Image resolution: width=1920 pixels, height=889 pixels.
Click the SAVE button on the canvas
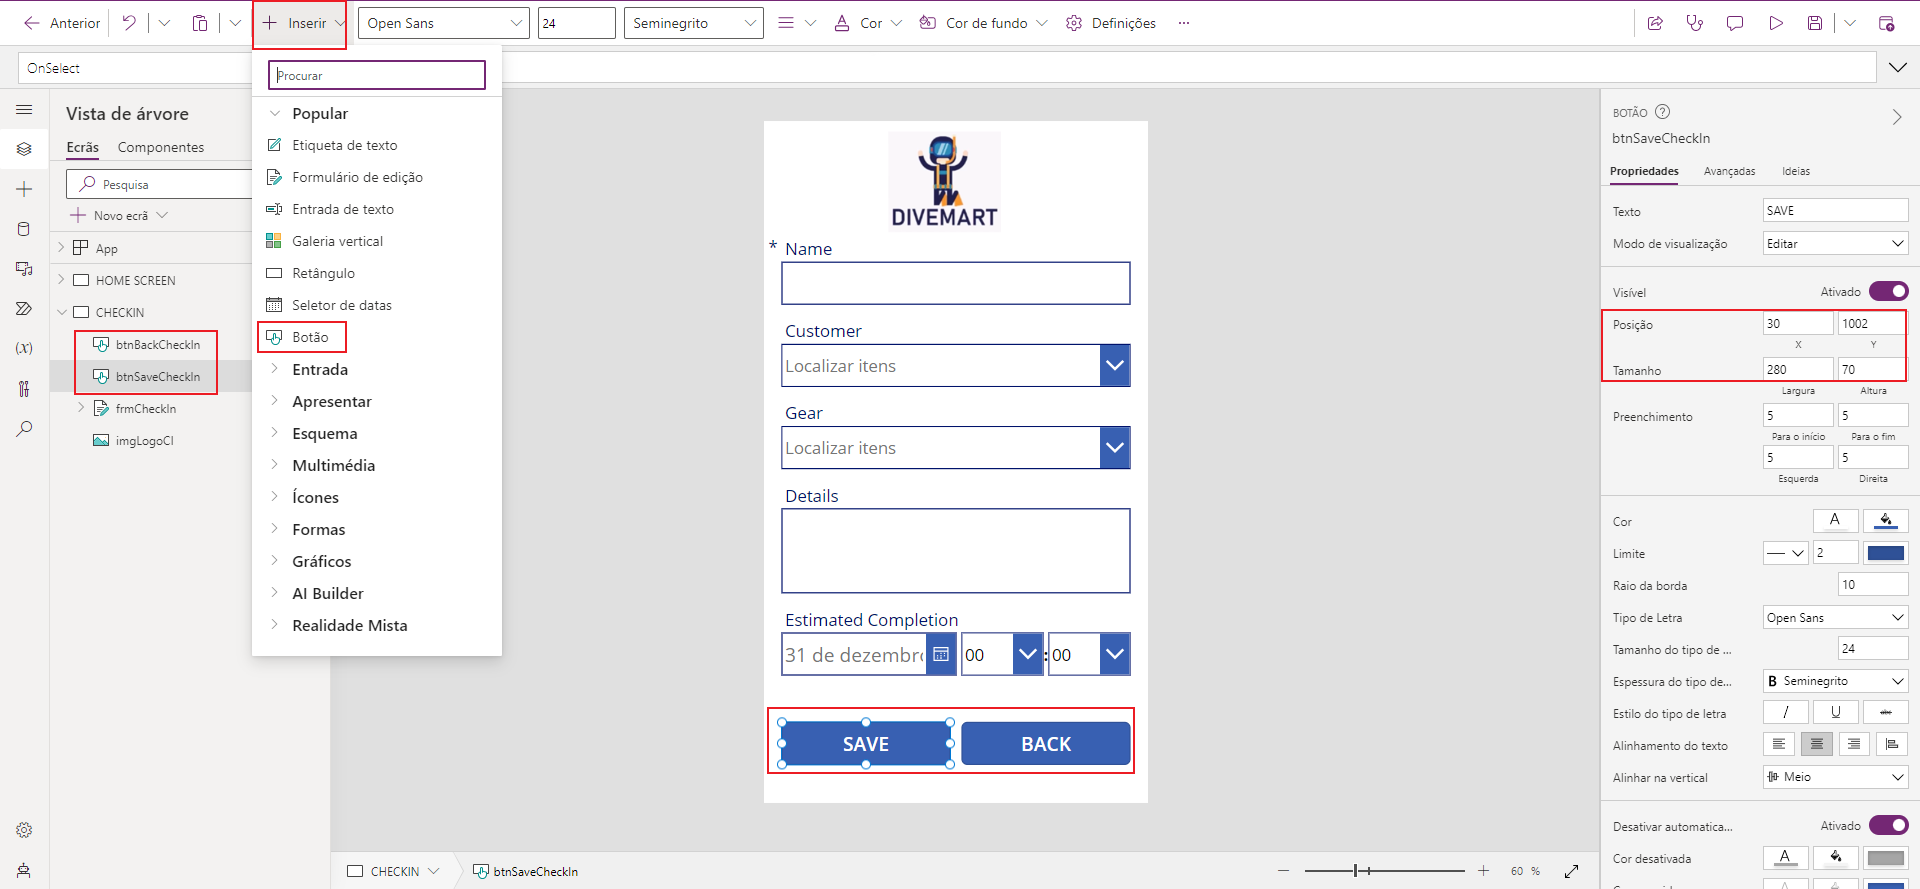(866, 744)
